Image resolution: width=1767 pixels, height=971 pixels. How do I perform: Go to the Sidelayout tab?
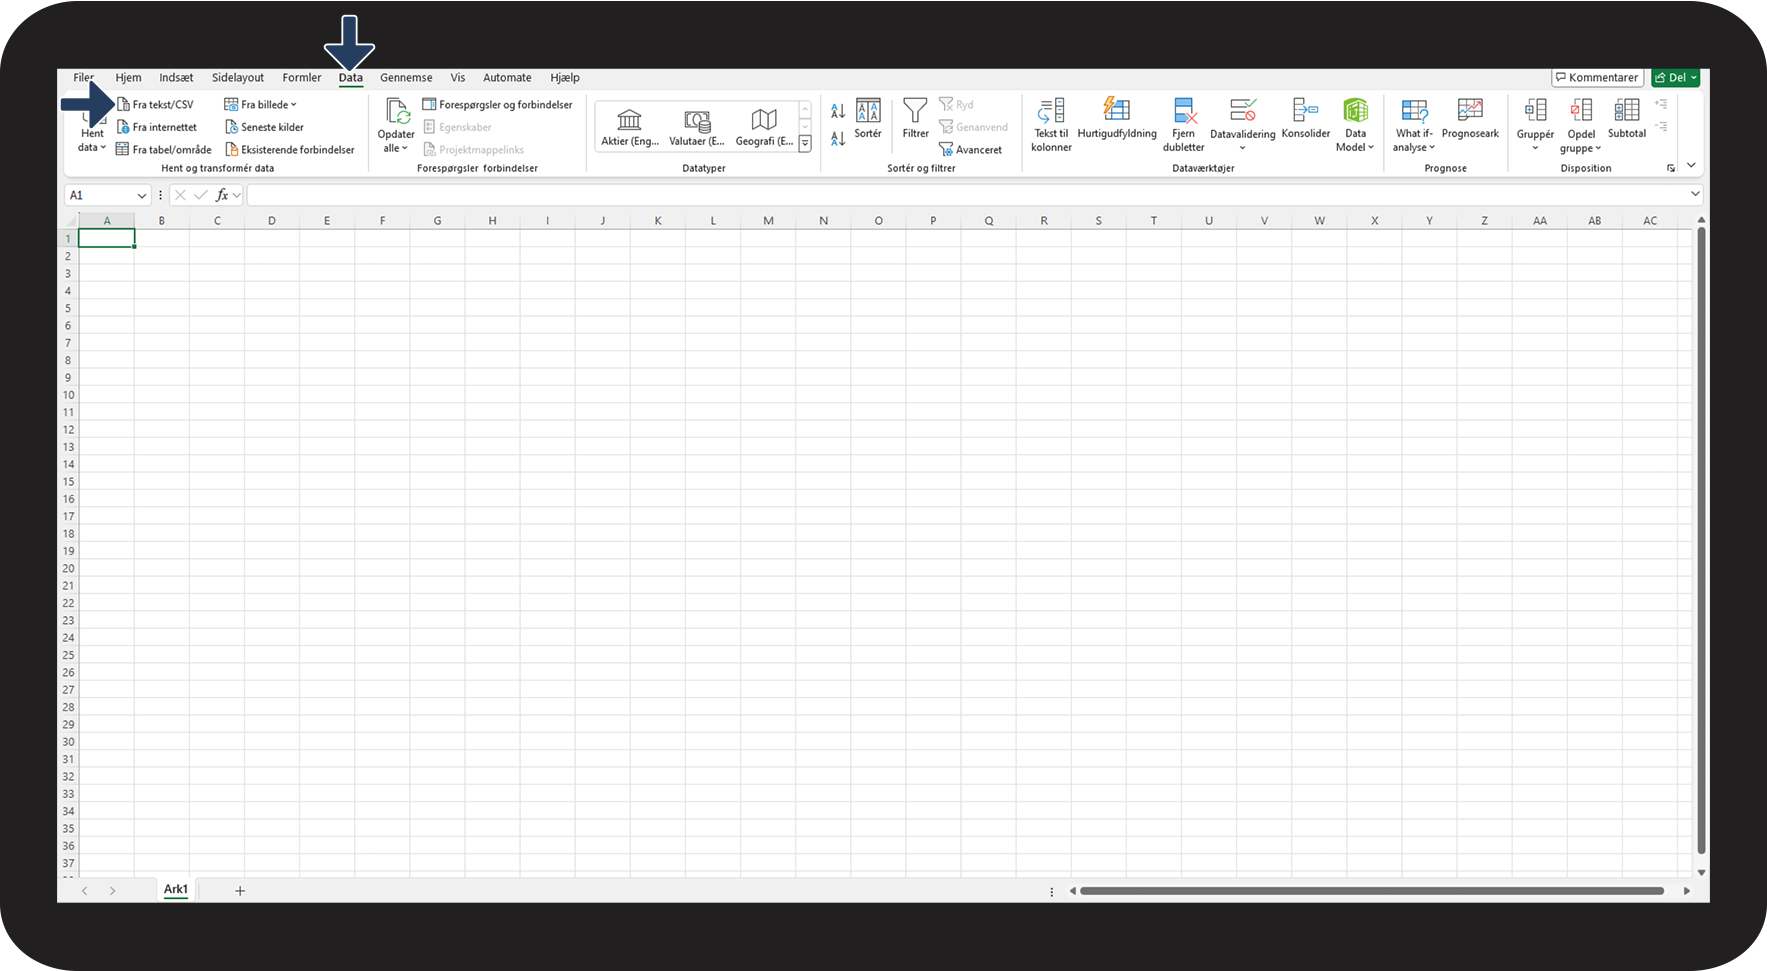(238, 78)
